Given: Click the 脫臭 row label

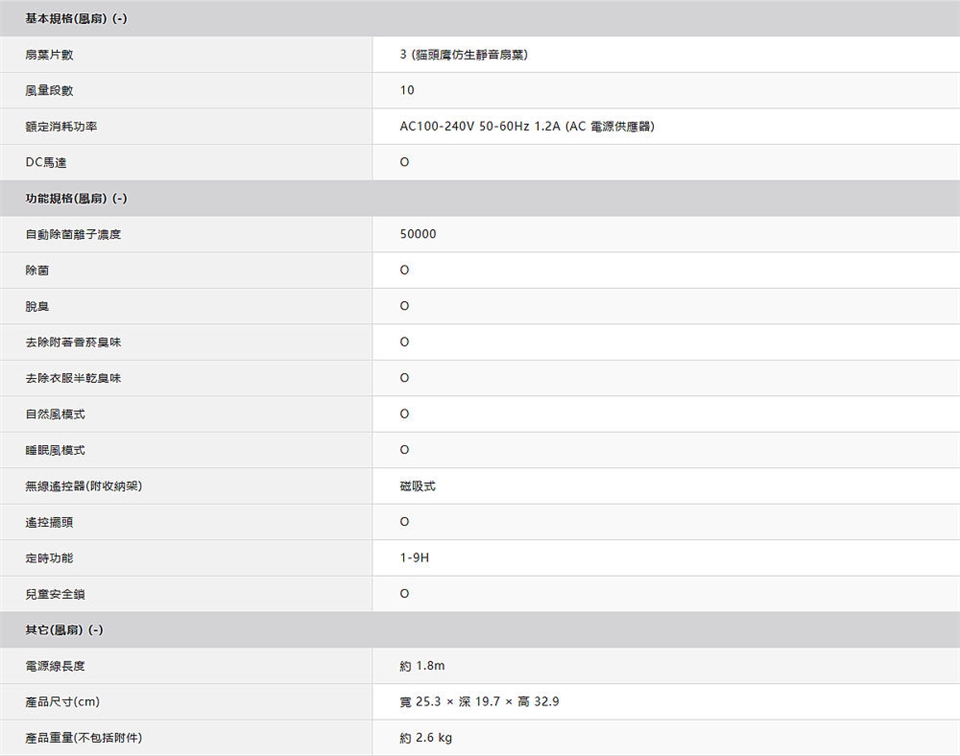Looking at the screenshot, I should 37,307.
